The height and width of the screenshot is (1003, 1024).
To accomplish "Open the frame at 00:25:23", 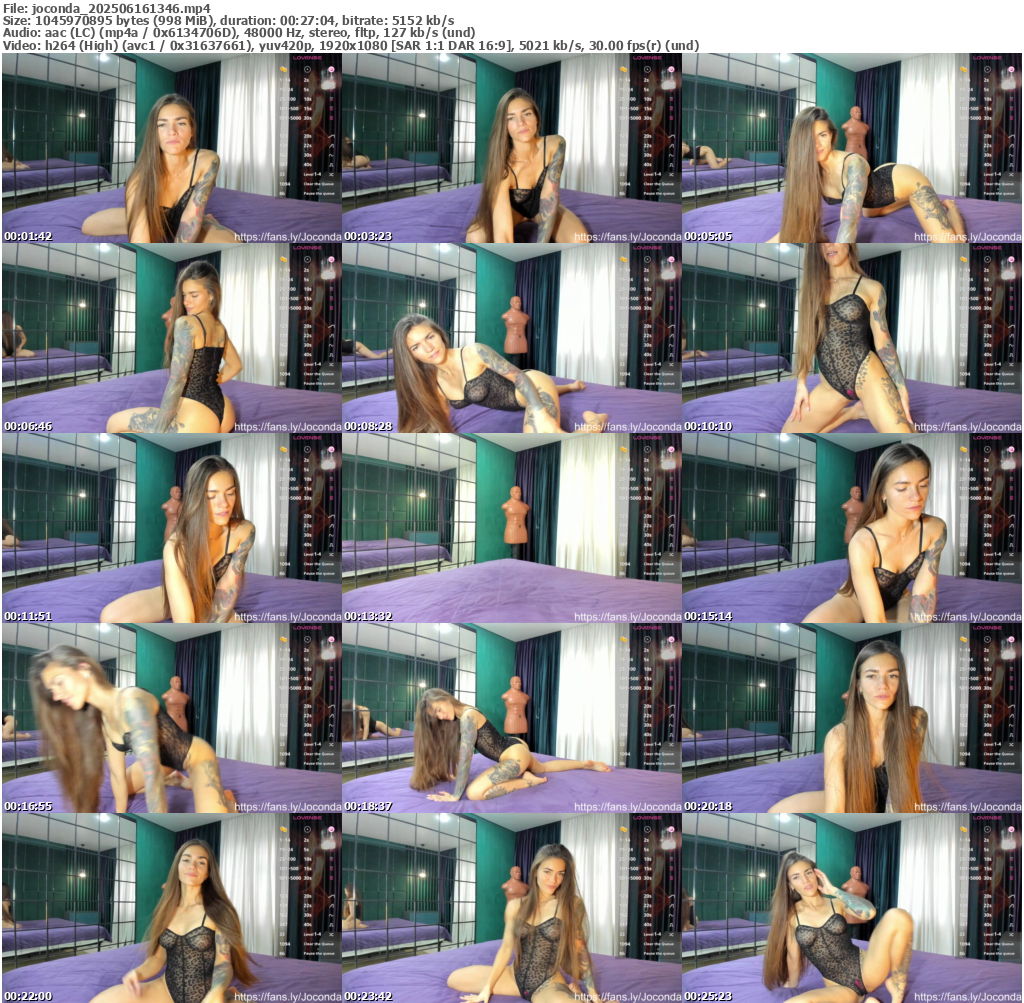I will 852,908.
